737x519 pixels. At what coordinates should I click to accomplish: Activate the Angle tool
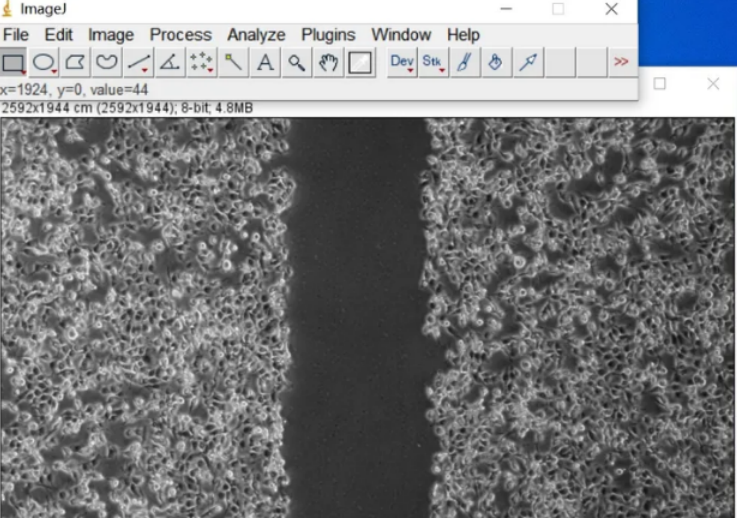click(x=170, y=63)
